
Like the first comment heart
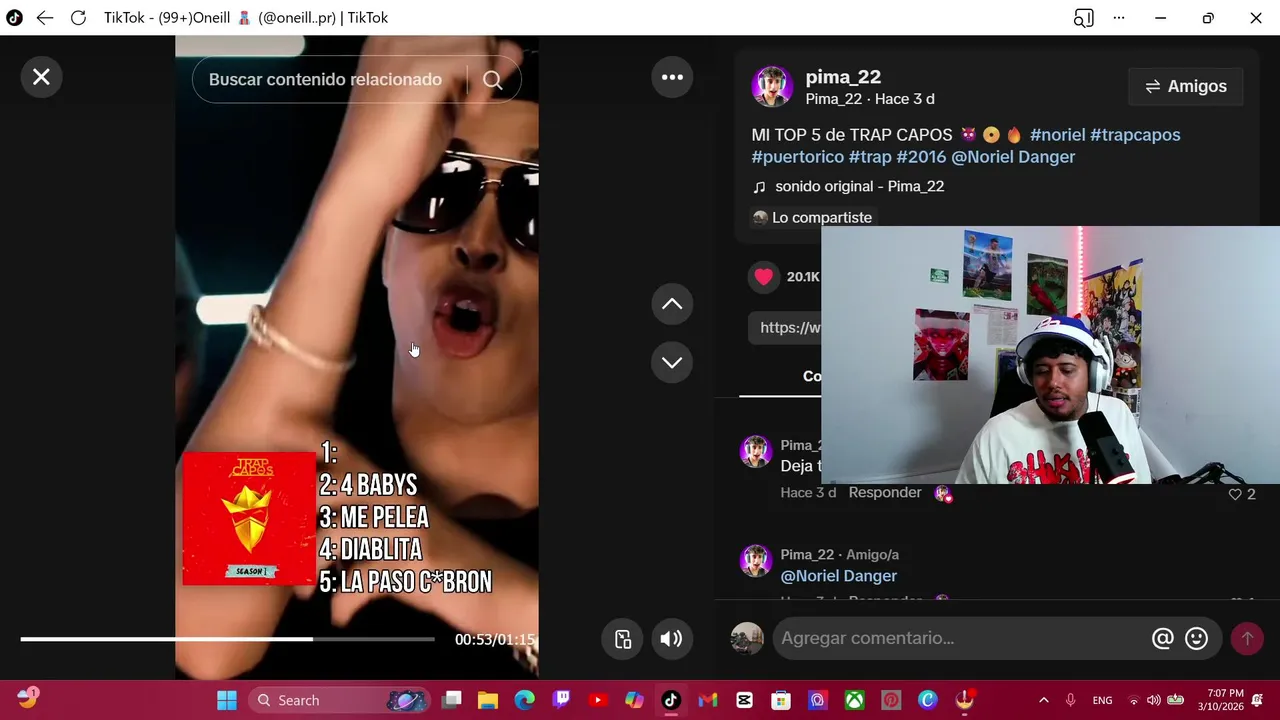click(x=1235, y=494)
